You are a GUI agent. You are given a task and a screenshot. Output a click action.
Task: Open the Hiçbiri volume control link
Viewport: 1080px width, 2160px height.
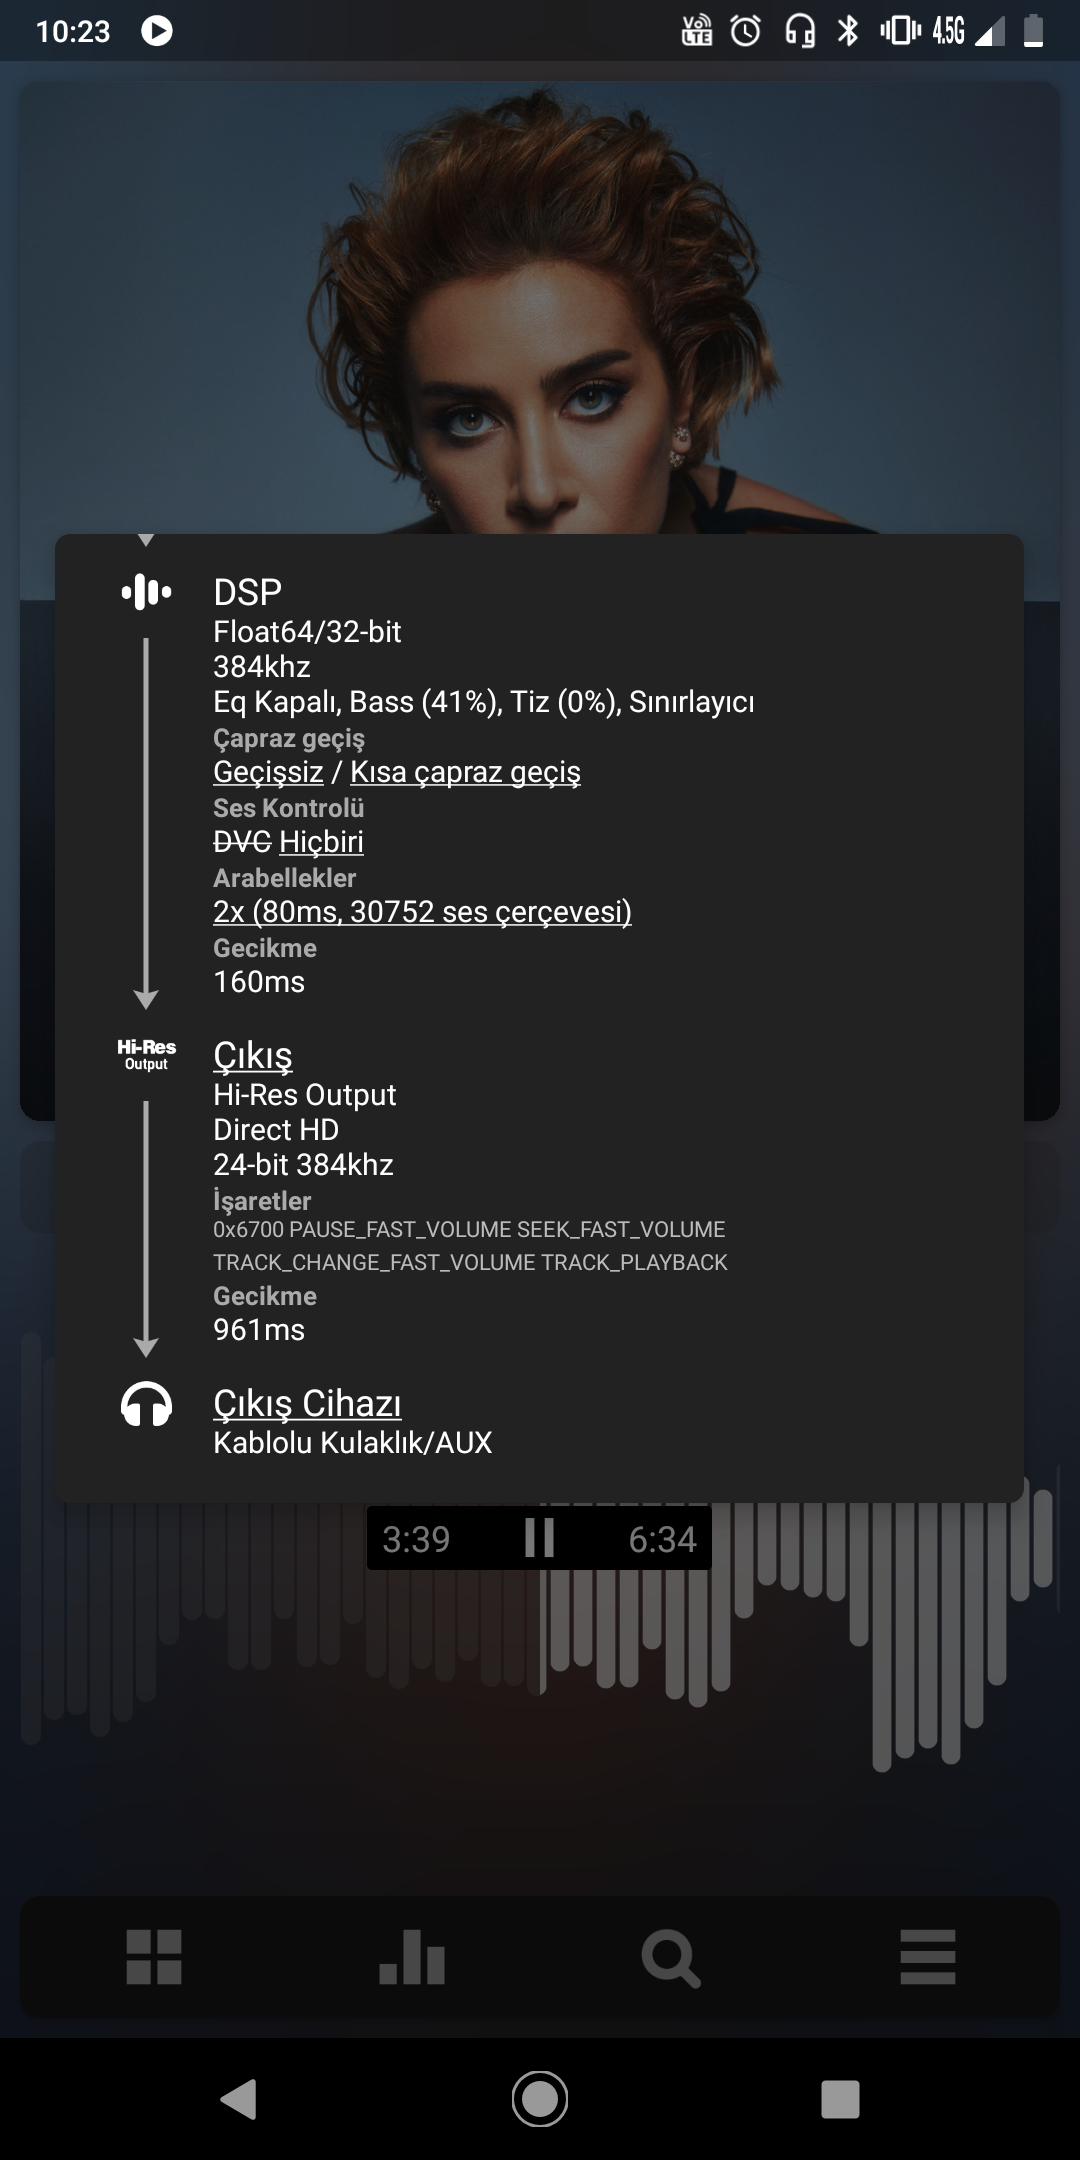(x=321, y=842)
